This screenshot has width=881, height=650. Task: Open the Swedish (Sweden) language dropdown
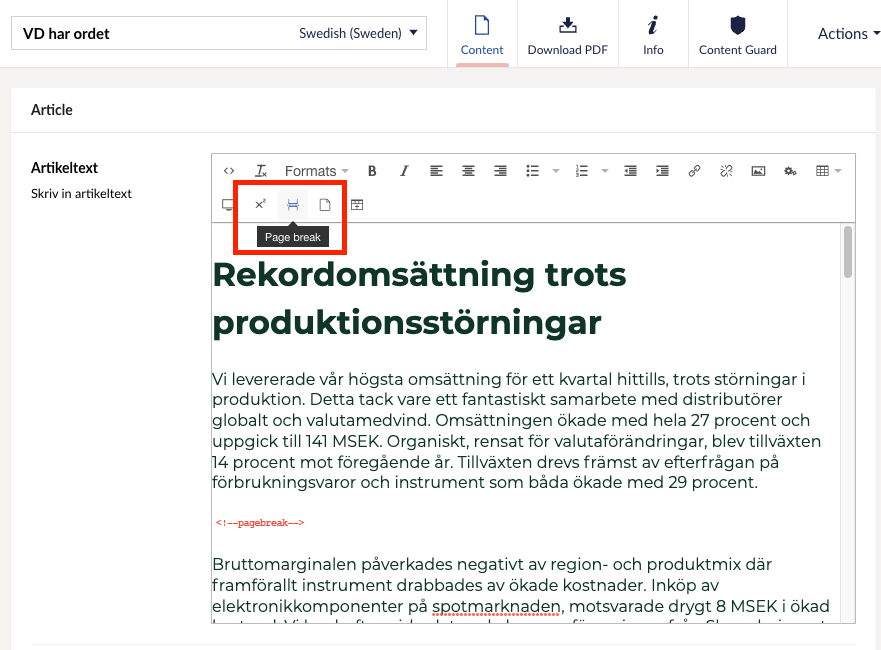pyautogui.click(x=358, y=33)
